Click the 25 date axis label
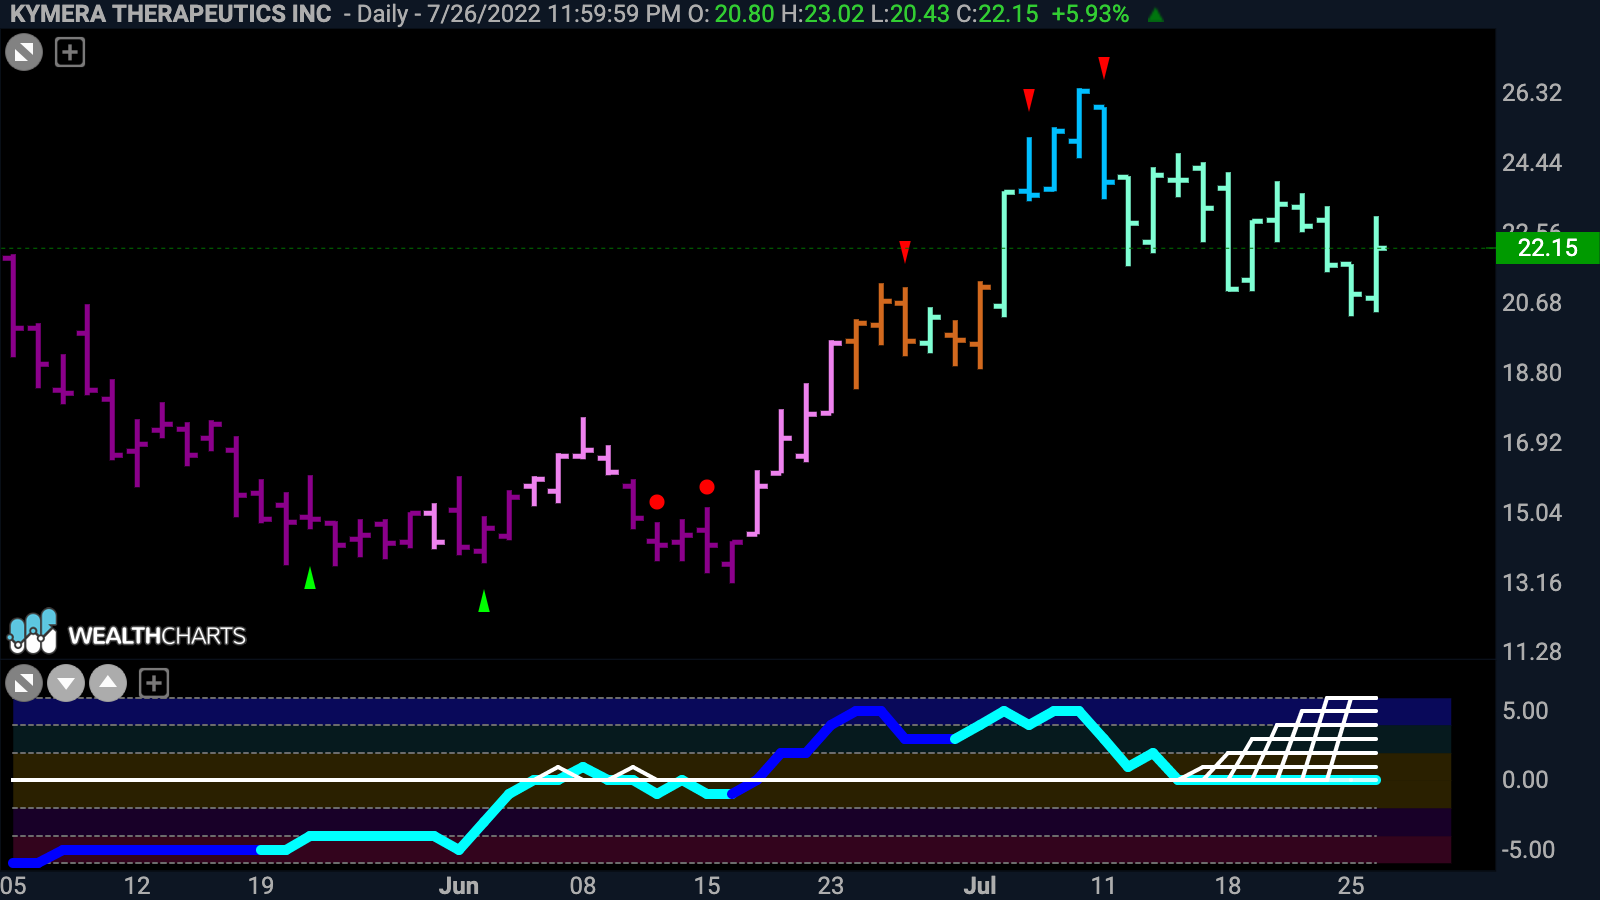 tap(1351, 886)
